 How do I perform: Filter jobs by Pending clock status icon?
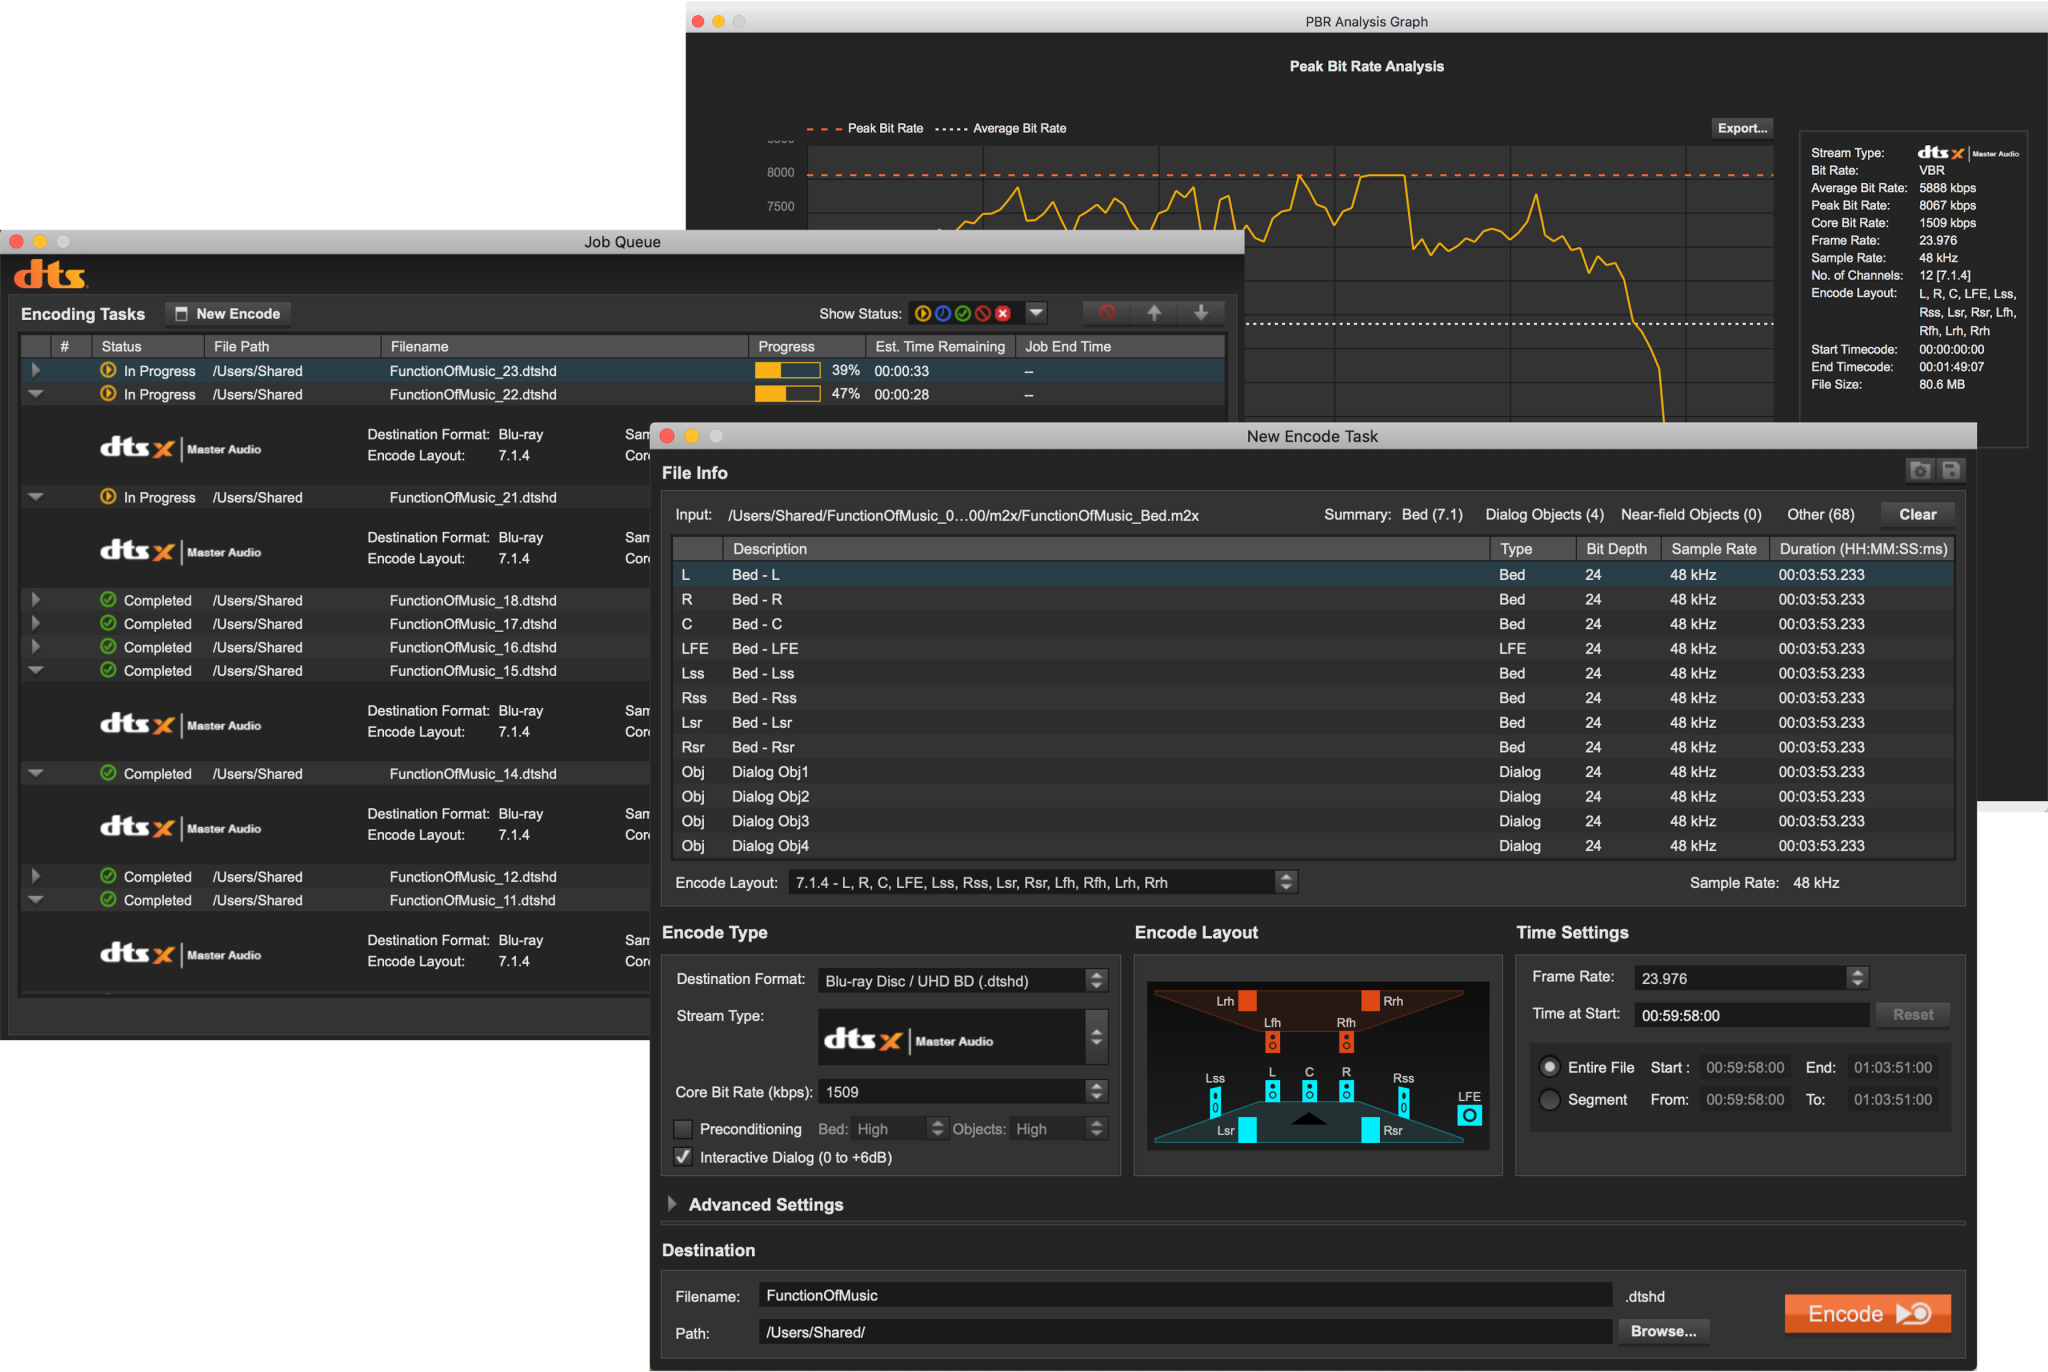tap(943, 313)
